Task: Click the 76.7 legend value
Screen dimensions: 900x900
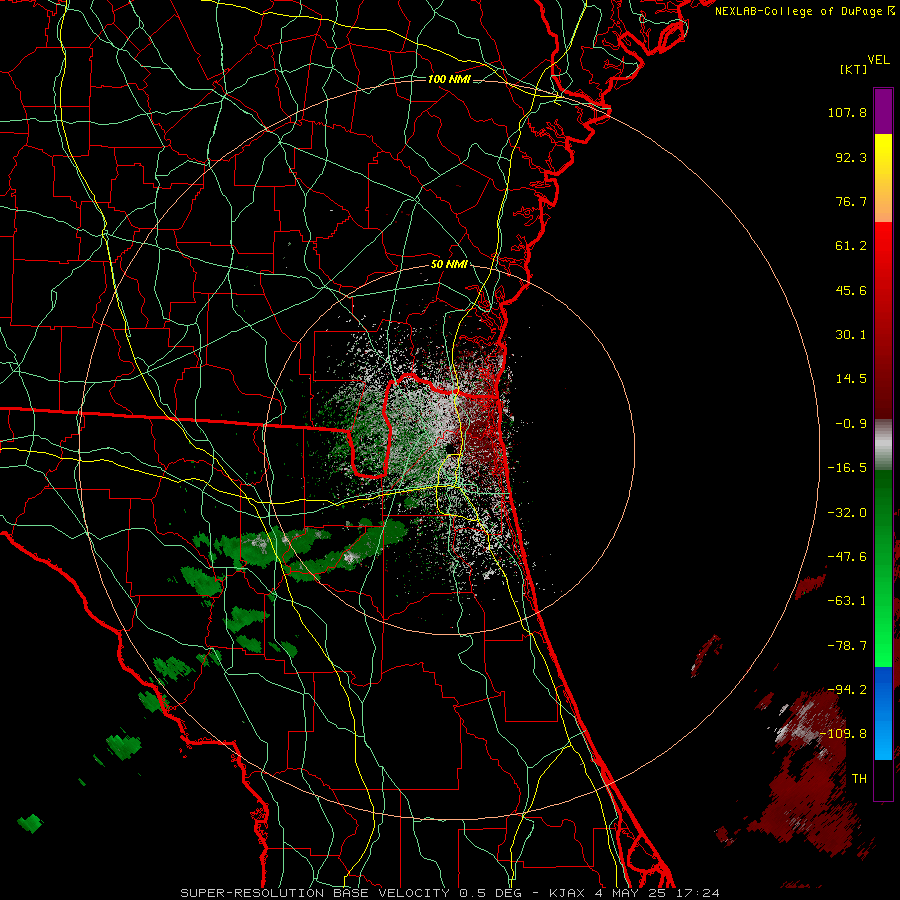Action: (851, 201)
